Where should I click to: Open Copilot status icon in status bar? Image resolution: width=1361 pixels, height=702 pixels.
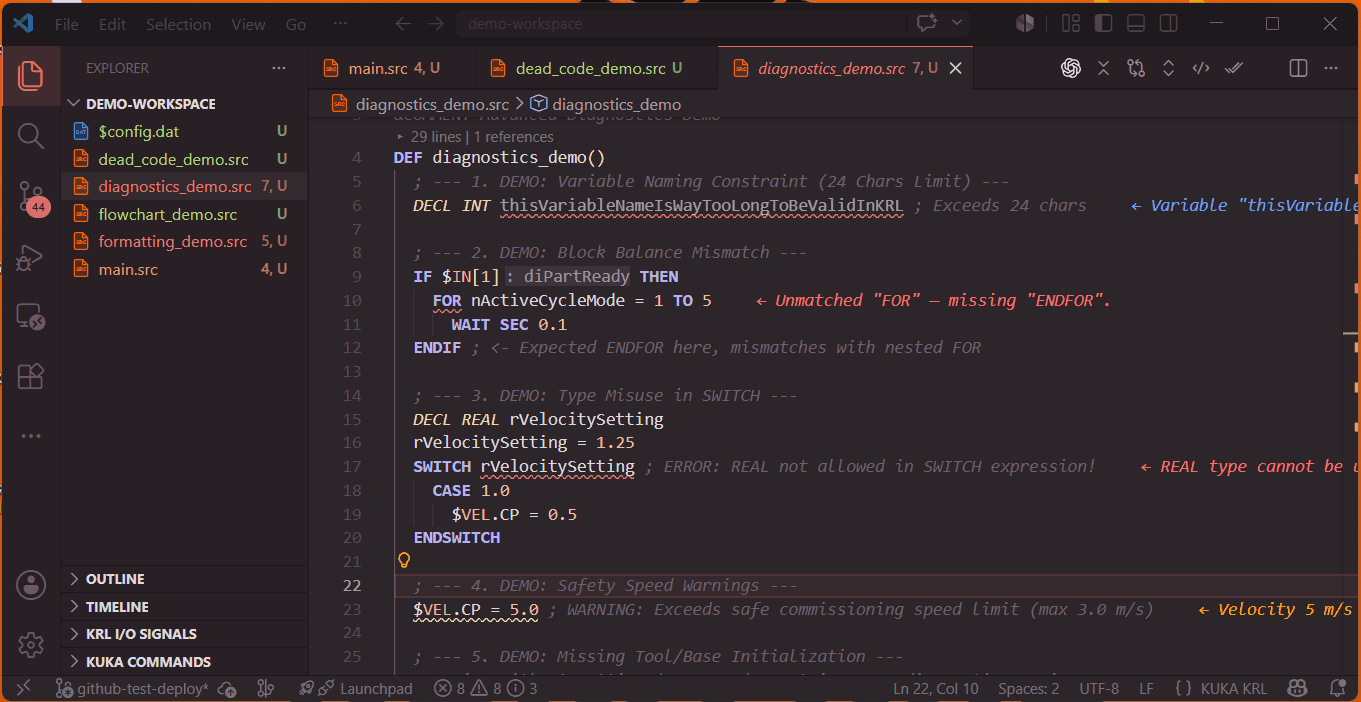[x=1298, y=689]
